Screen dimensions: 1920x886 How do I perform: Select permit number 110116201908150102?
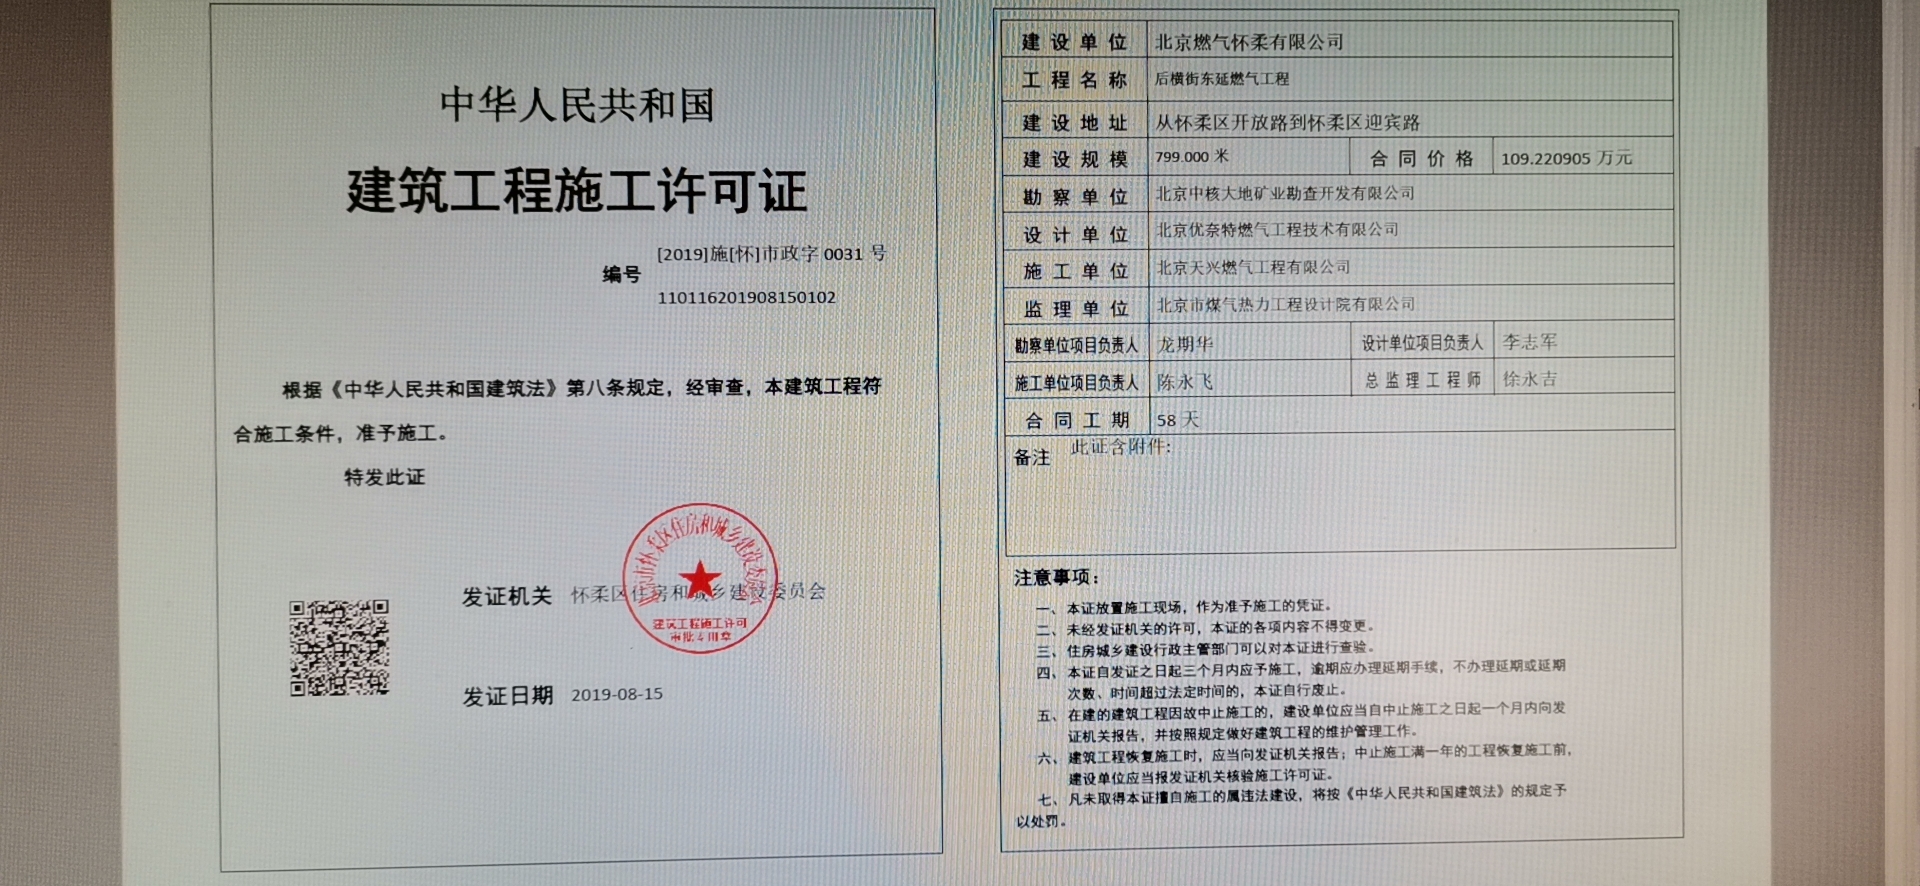point(746,298)
